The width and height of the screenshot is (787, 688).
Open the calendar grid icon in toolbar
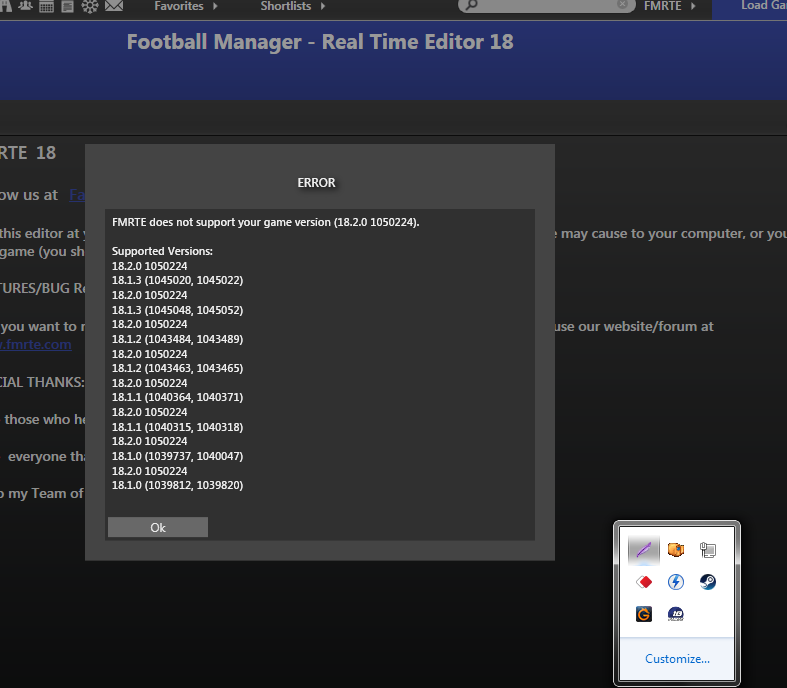46,7
